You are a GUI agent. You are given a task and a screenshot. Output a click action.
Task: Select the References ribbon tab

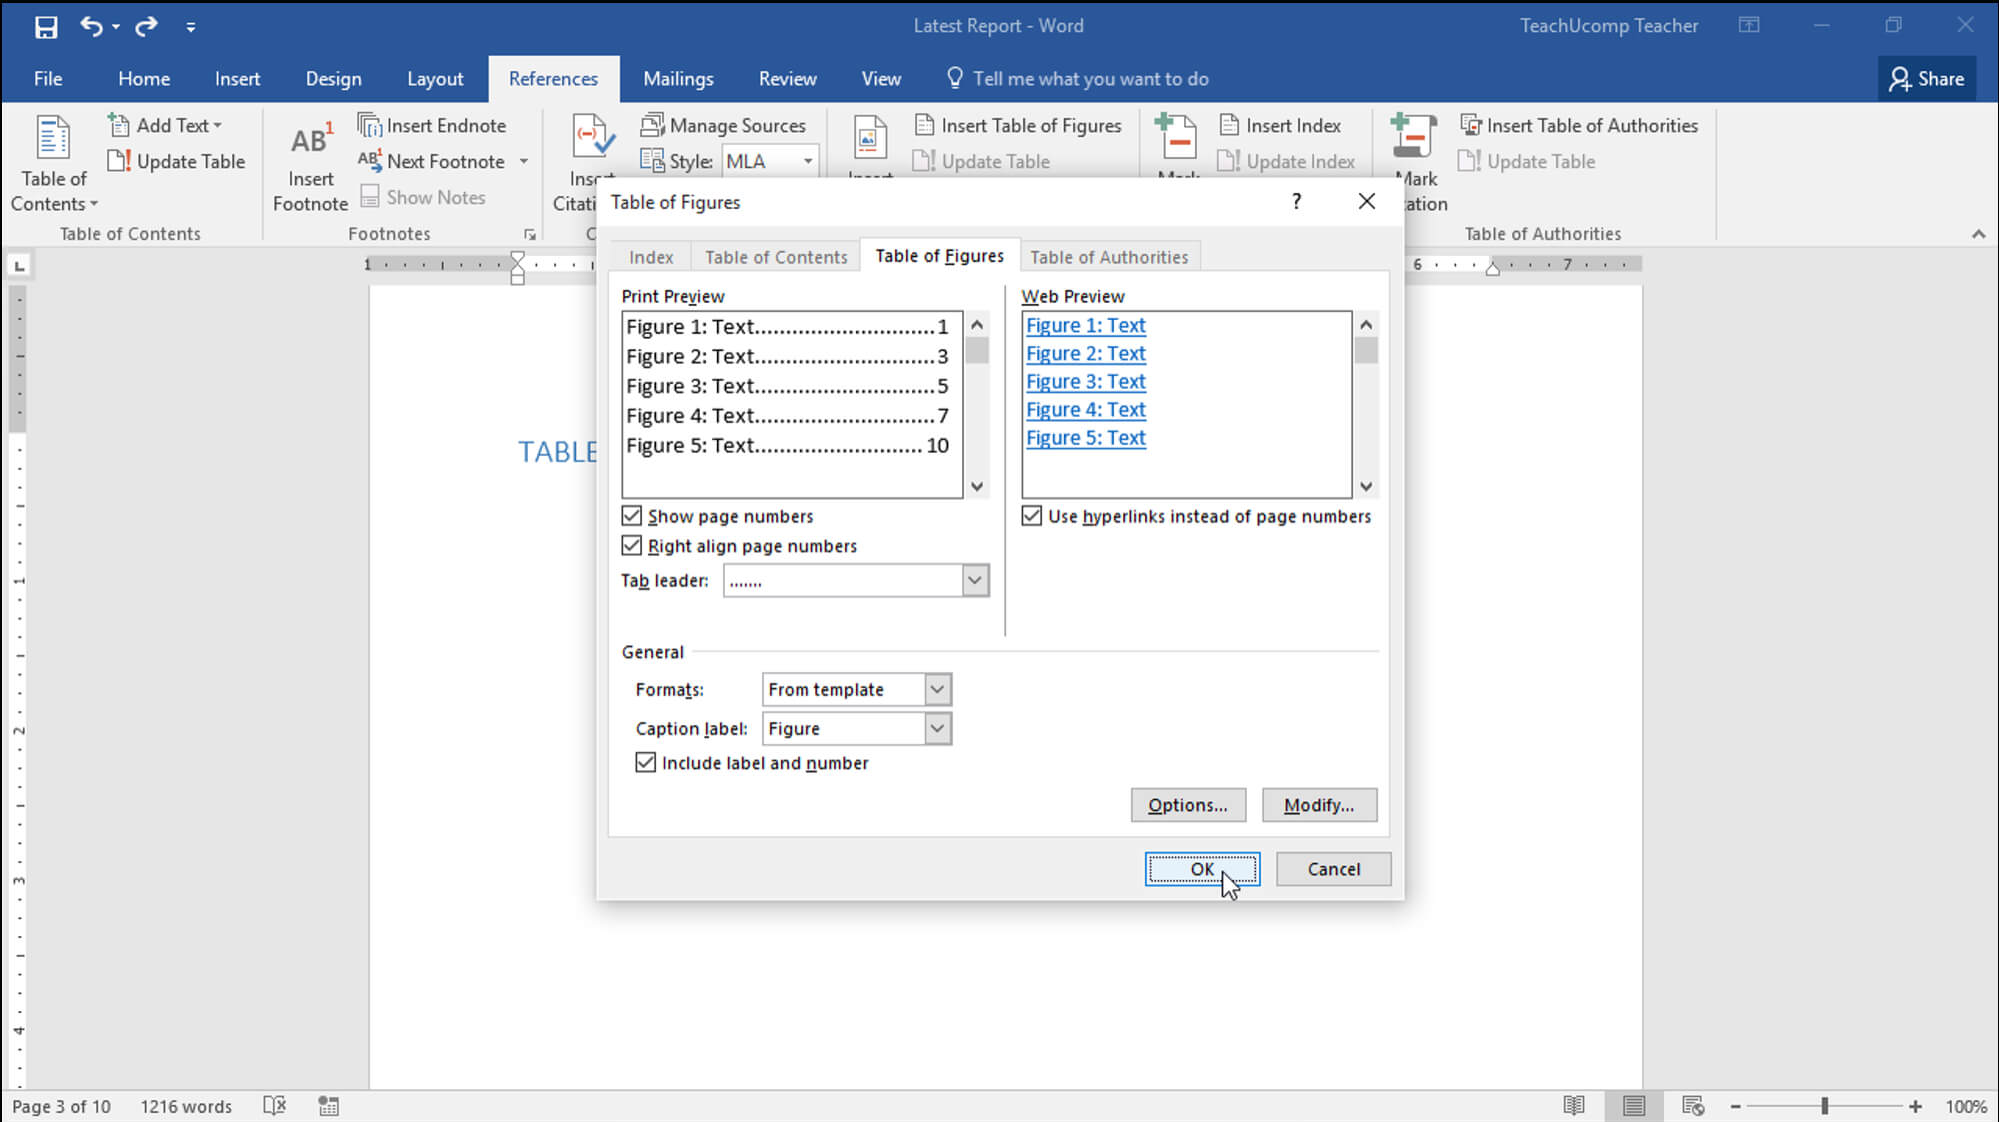tap(553, 78)
